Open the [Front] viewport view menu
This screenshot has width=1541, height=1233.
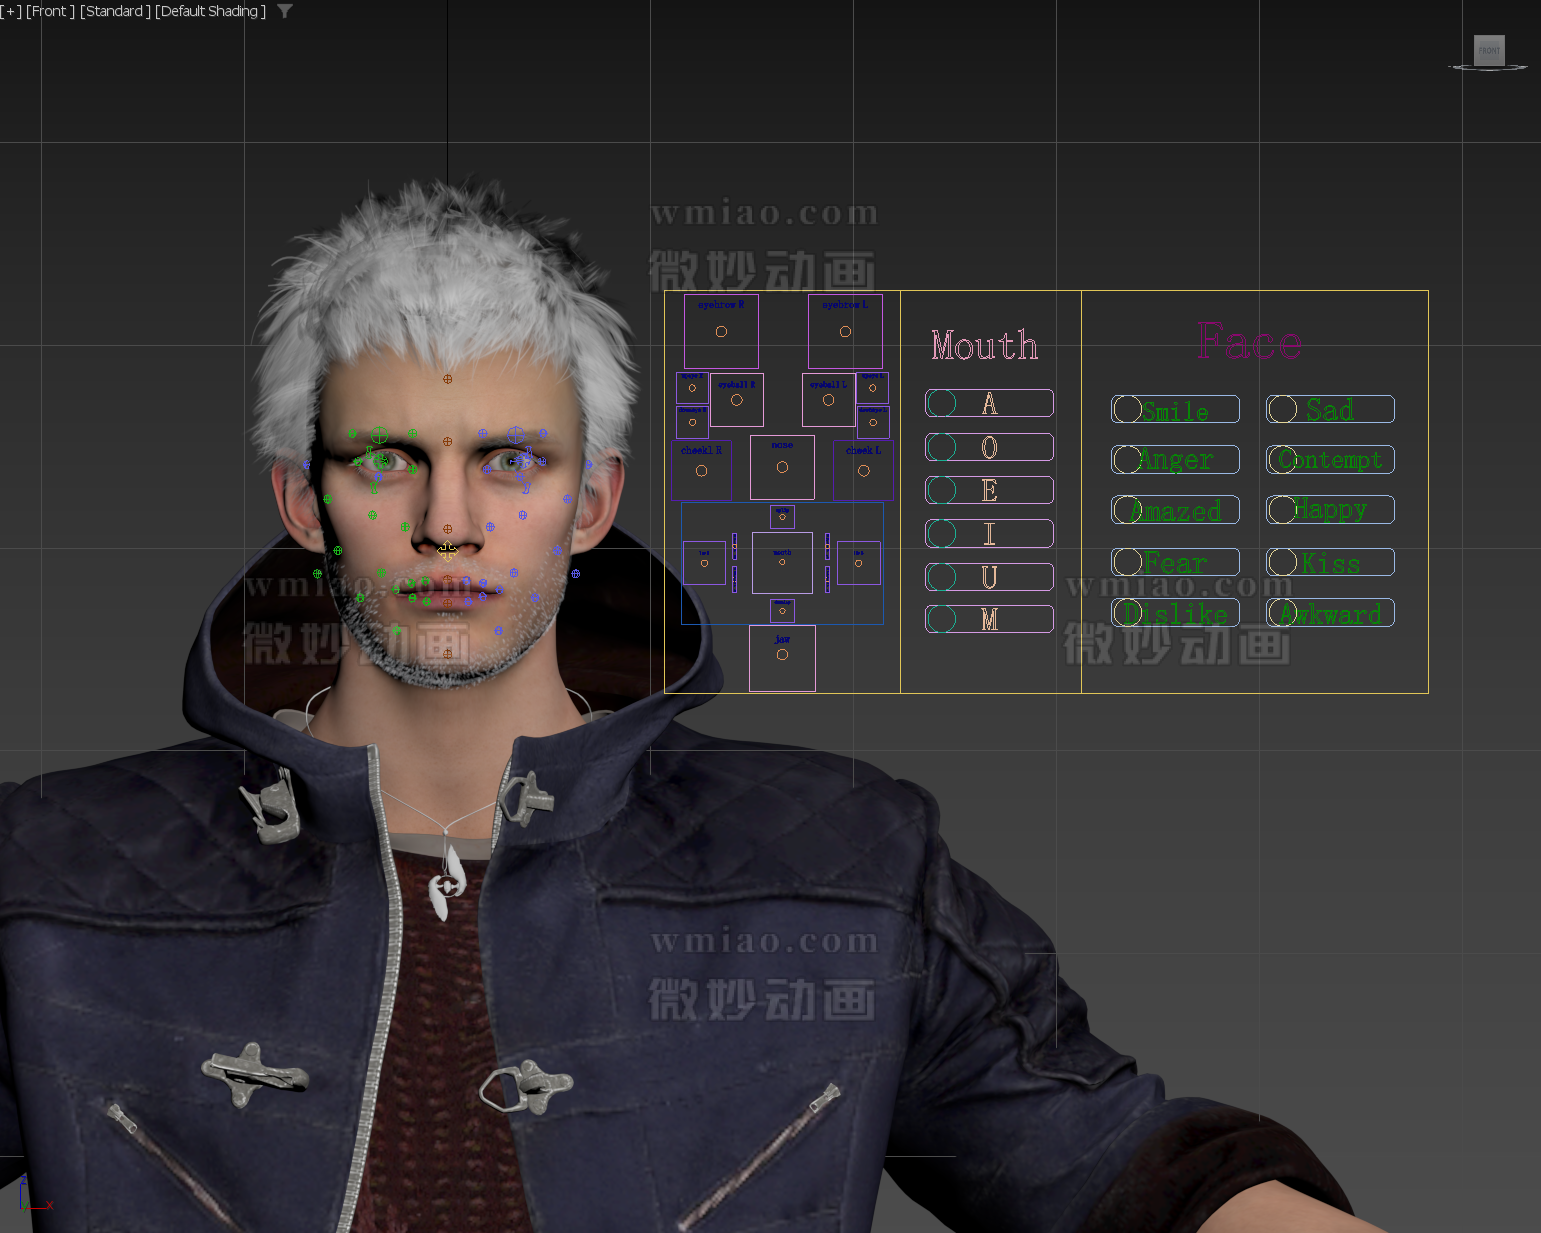pyautogui.click(x=50, y=11)
